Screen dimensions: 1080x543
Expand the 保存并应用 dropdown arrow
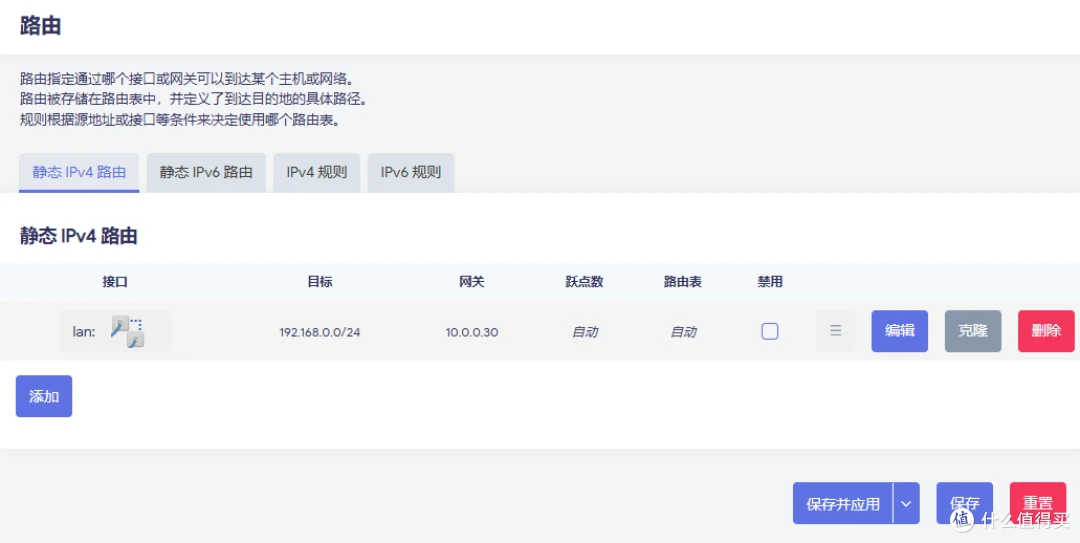pos(906,504)
